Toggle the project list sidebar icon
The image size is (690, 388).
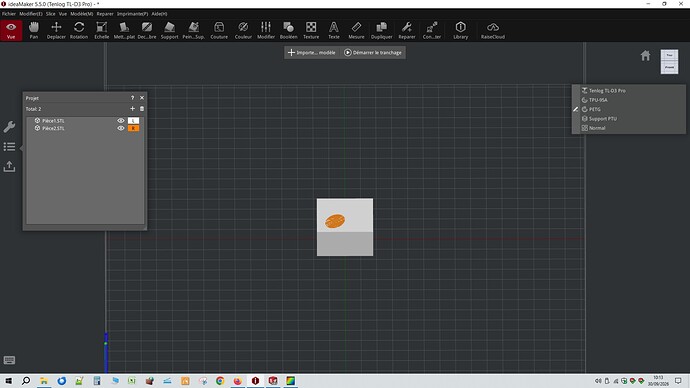(9, 146)
